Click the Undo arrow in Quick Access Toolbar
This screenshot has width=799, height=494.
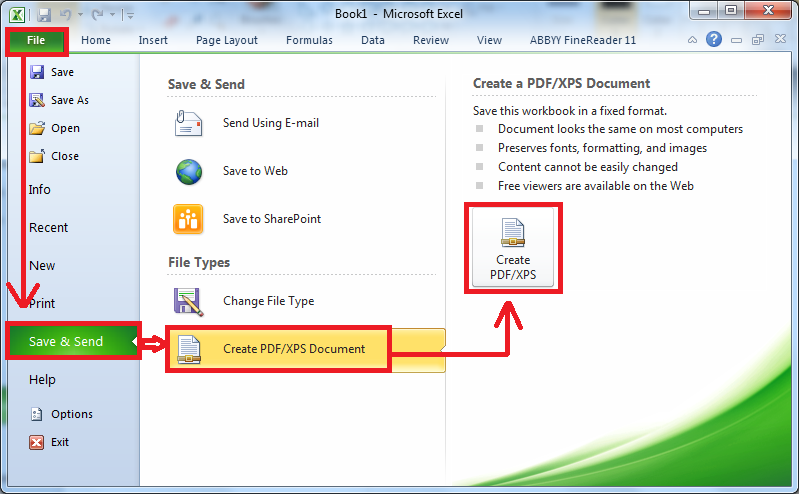(x=66, y=15)
